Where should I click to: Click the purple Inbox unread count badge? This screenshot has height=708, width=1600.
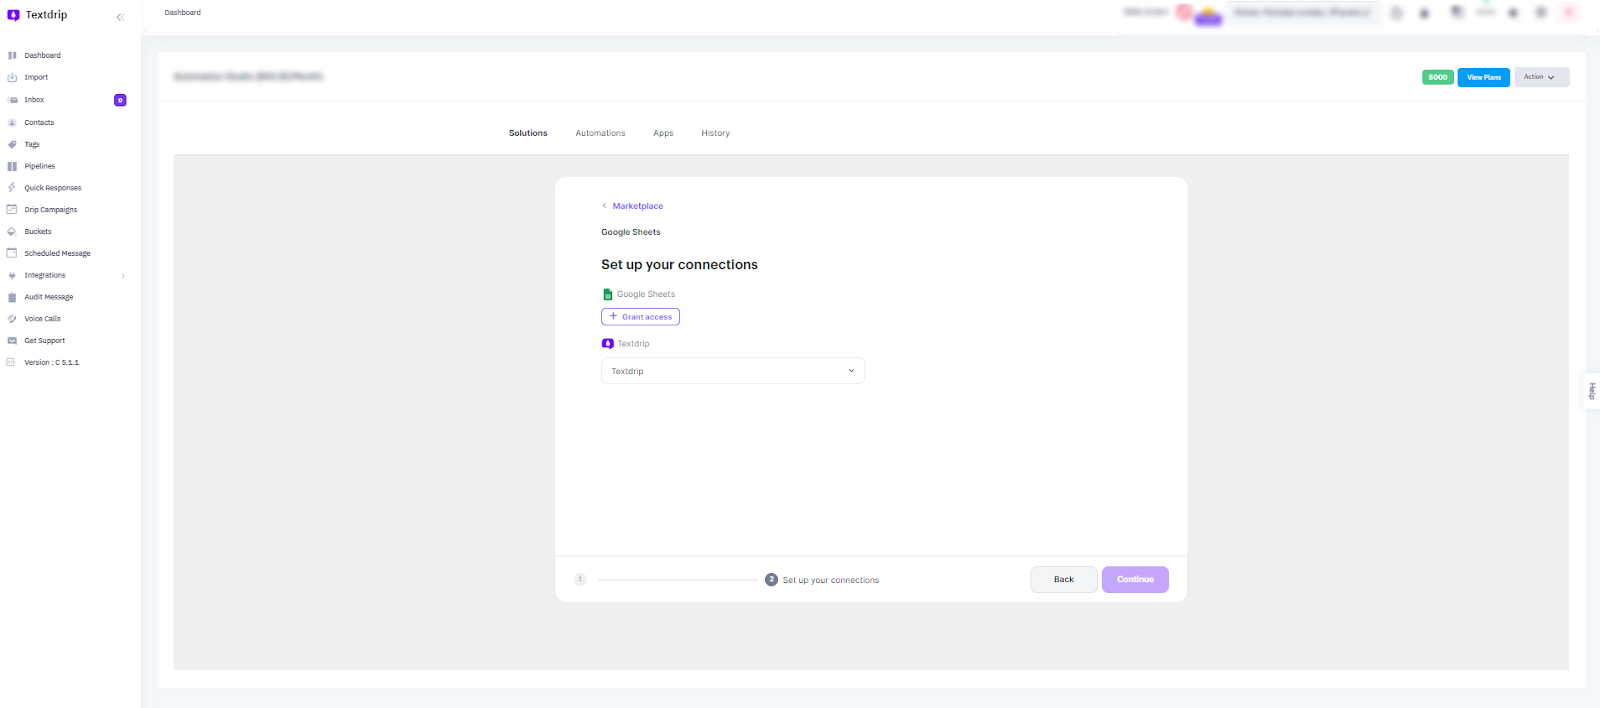click(x=120, y=100)
